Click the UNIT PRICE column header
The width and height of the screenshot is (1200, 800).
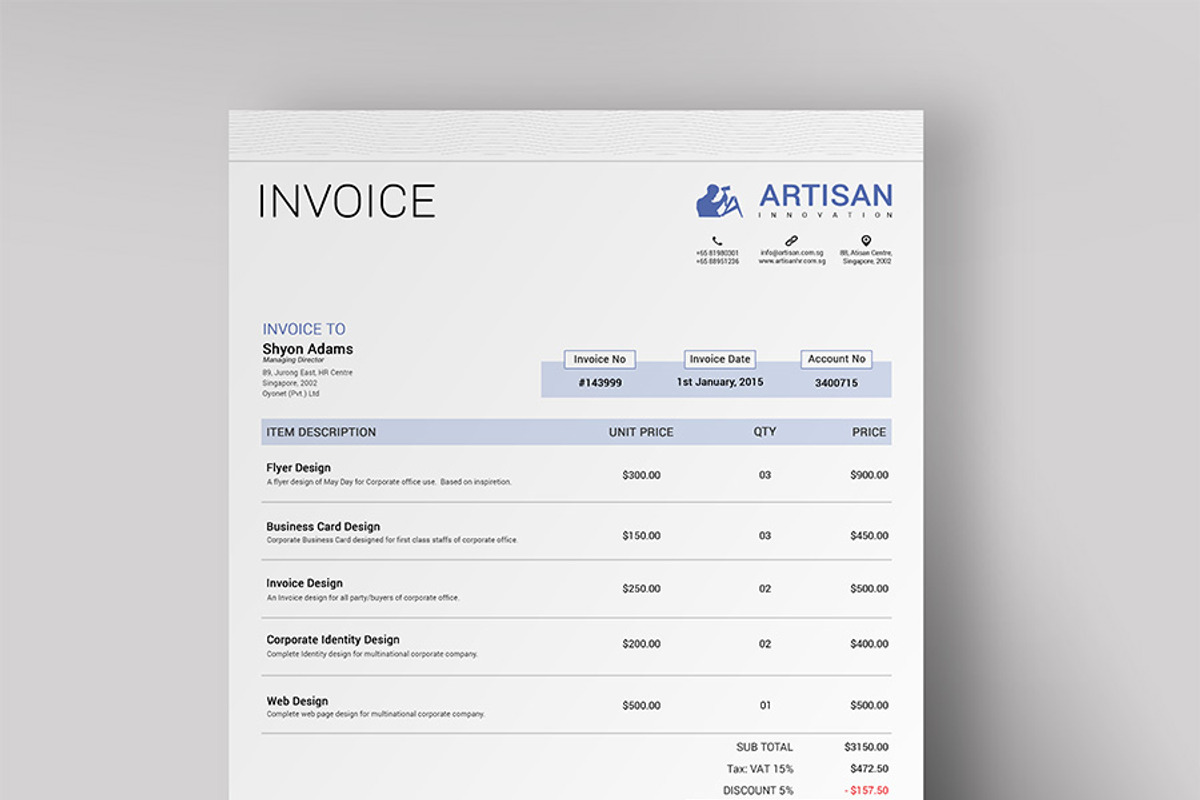[641, 432]
